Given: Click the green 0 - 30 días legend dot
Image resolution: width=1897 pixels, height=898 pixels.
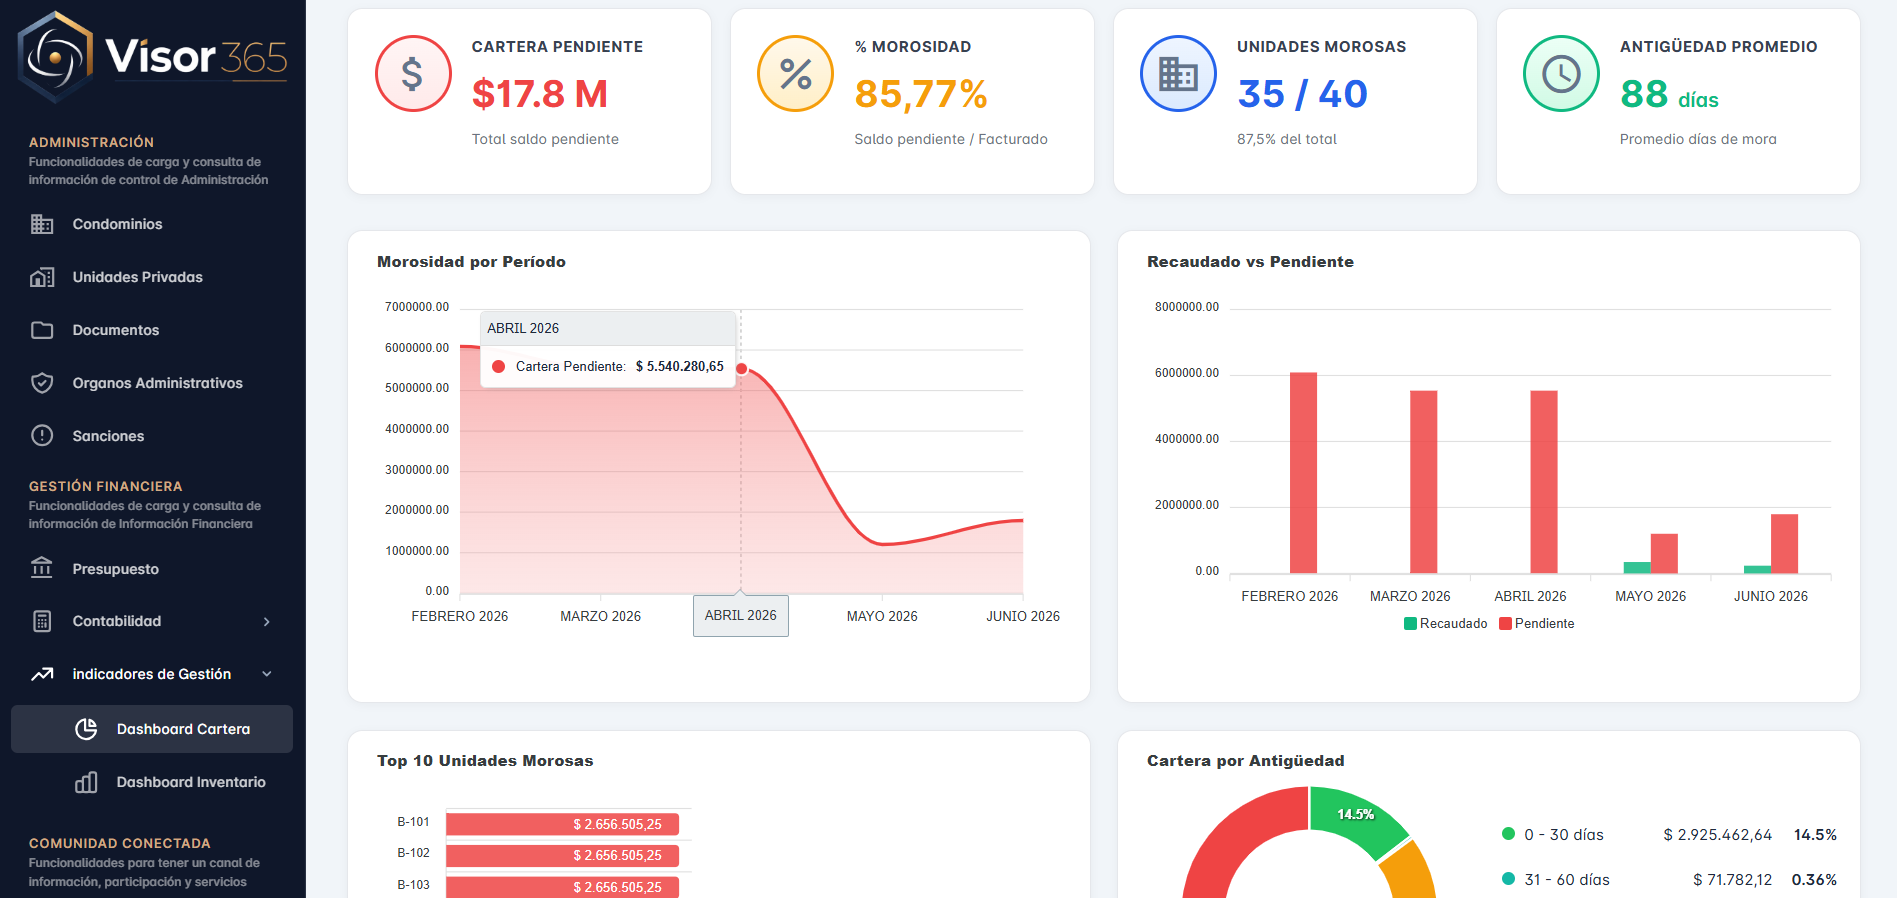Looking at the screenshot, I should coord(1508,834).
